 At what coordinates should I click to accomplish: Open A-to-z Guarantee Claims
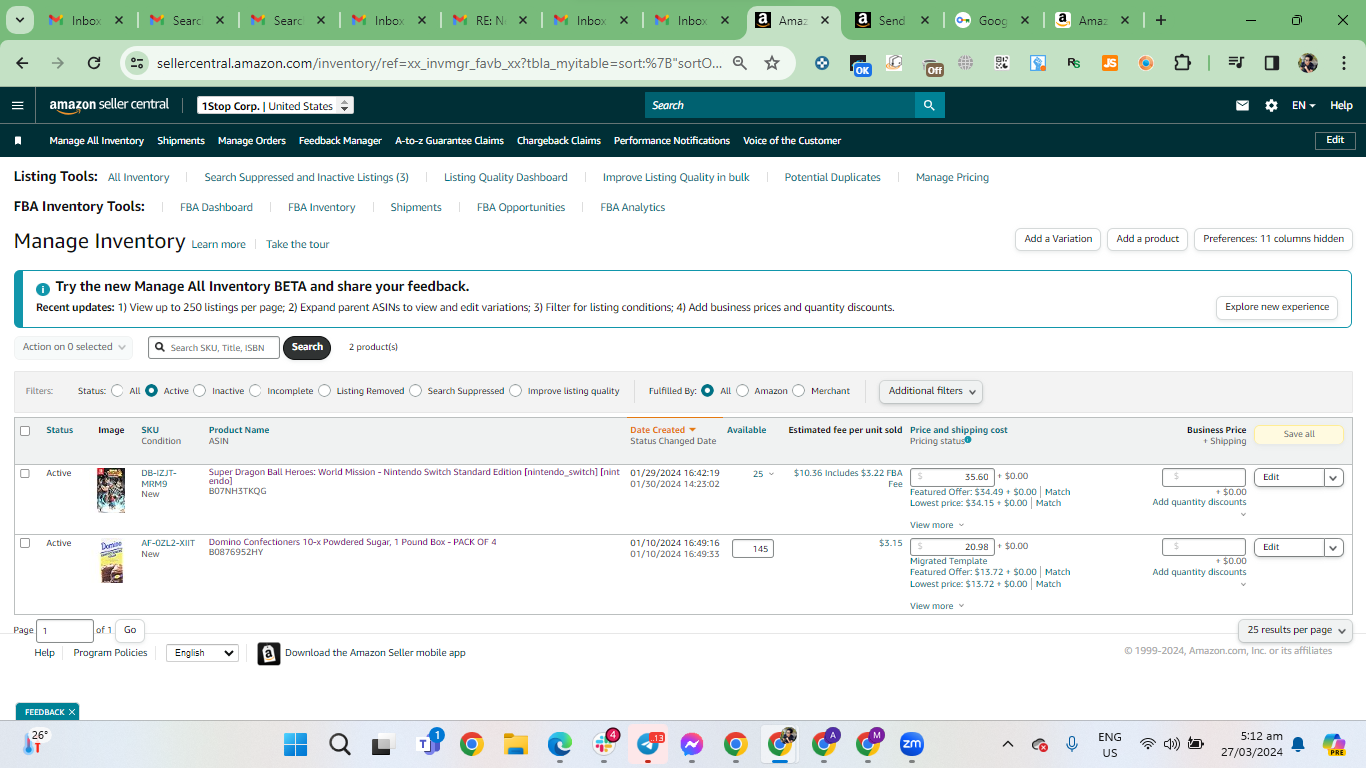(449, 141)
